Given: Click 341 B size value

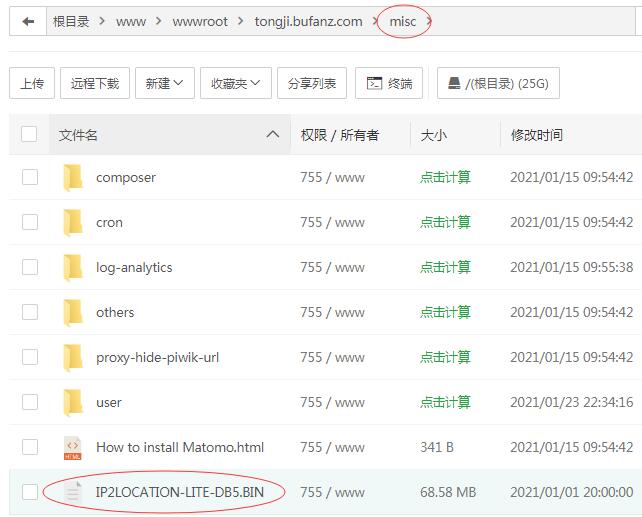Looking at the screenshot, I should [x=437, y=447].
